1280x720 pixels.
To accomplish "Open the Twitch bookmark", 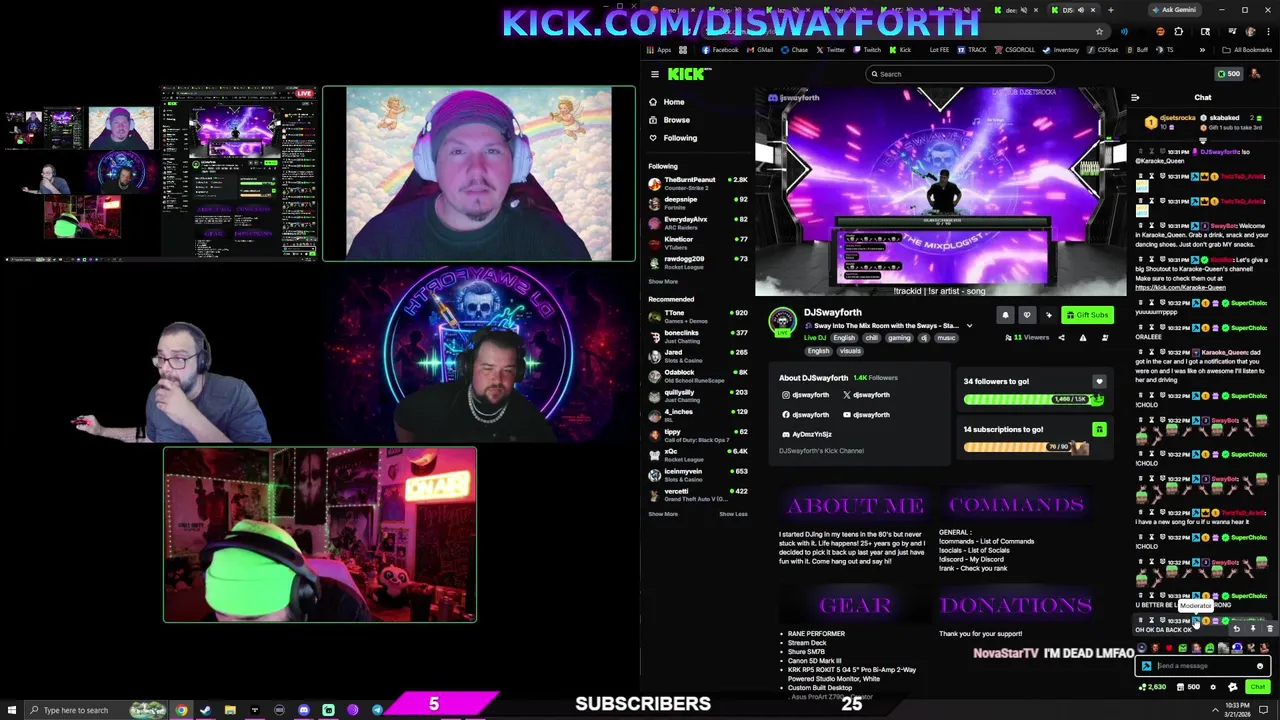I will point(869,50).
